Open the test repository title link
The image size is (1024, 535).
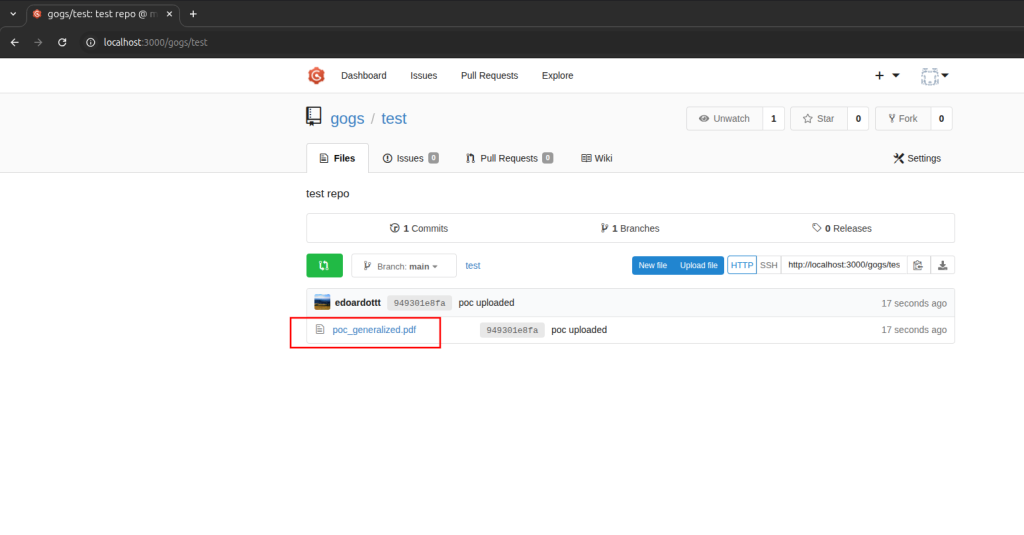[x=394, y=118]
